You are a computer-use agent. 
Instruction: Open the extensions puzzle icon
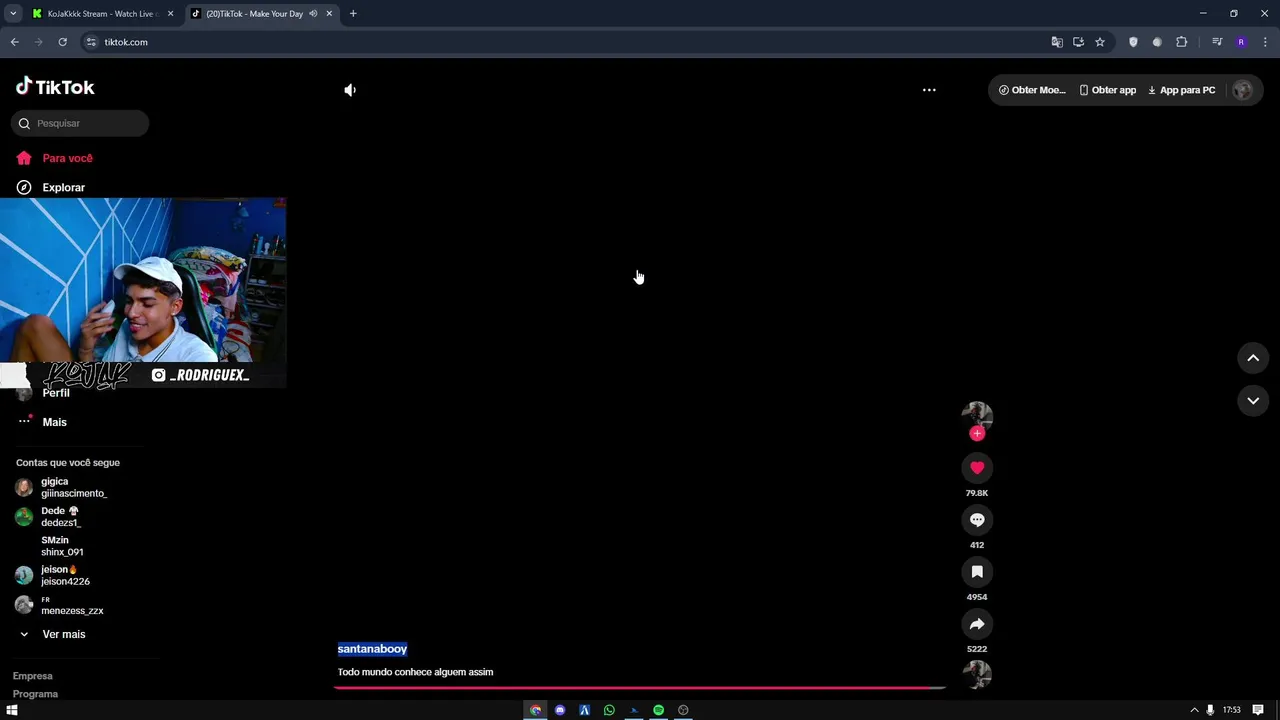(1181, 42)
